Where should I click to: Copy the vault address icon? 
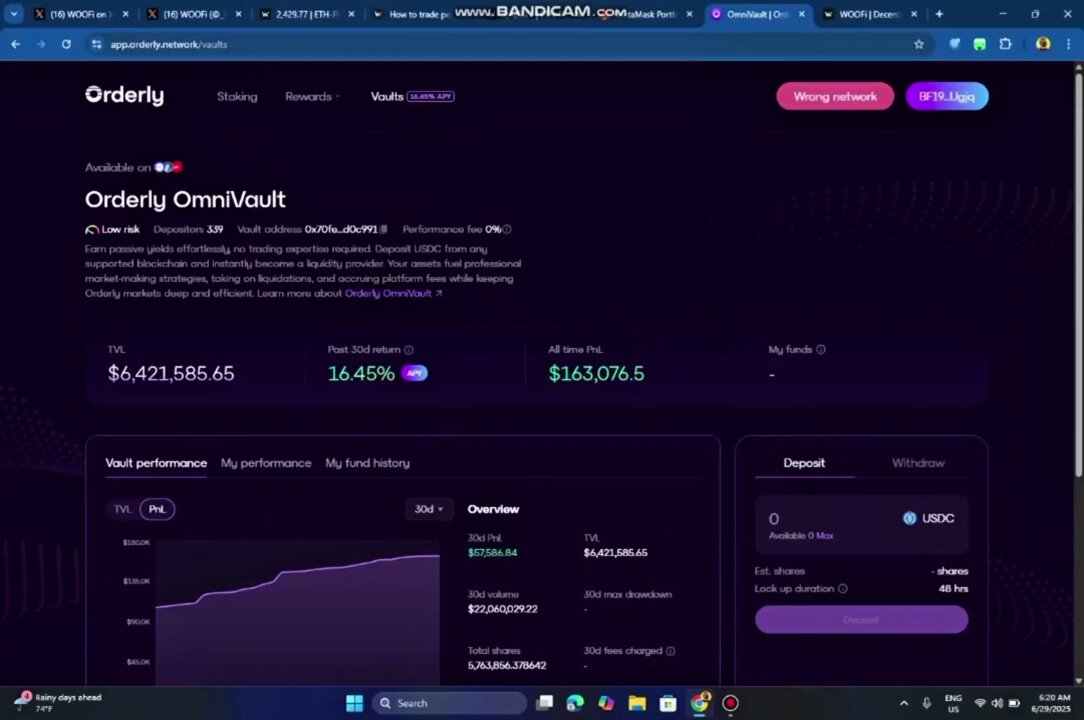[x=384, y=229]
